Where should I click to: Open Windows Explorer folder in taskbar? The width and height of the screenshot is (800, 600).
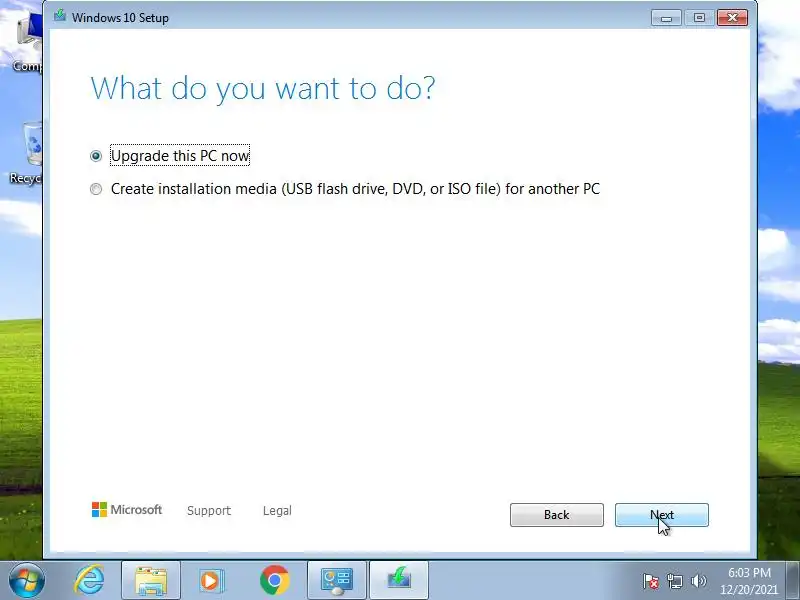pos(151,580)
